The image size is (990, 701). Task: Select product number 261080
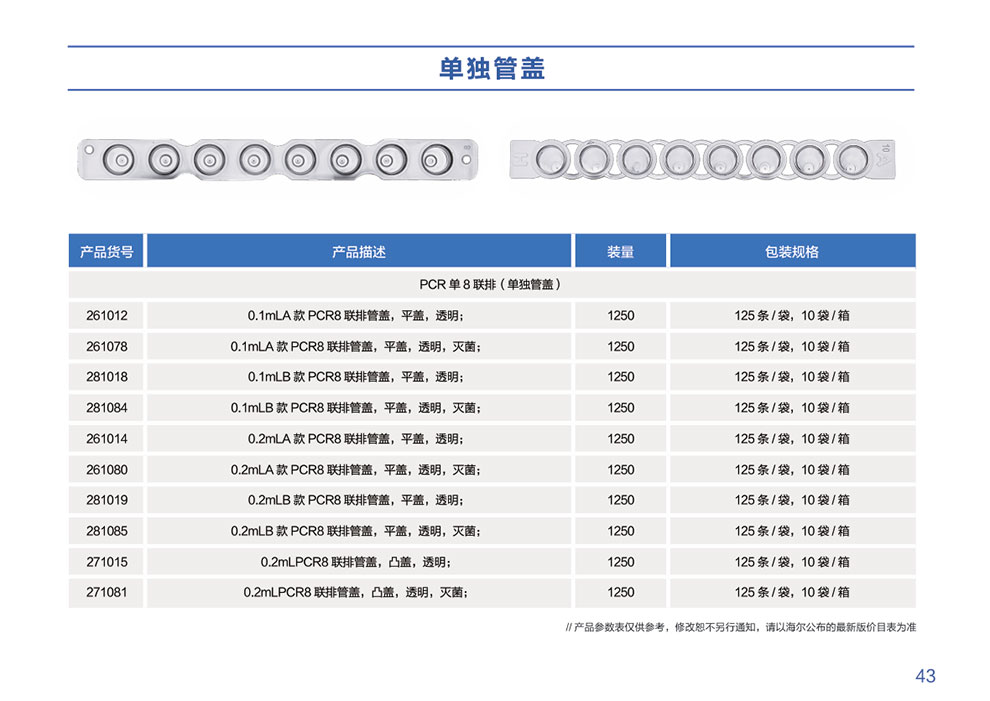[107, 470]
